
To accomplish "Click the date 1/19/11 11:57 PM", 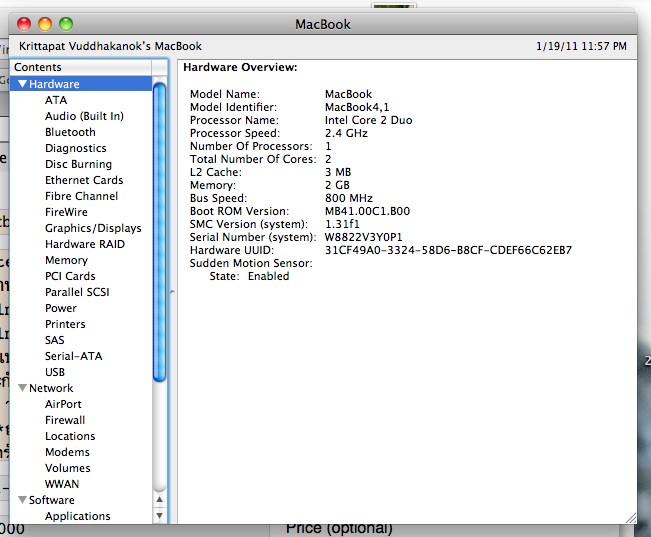I will click(581, 46).
